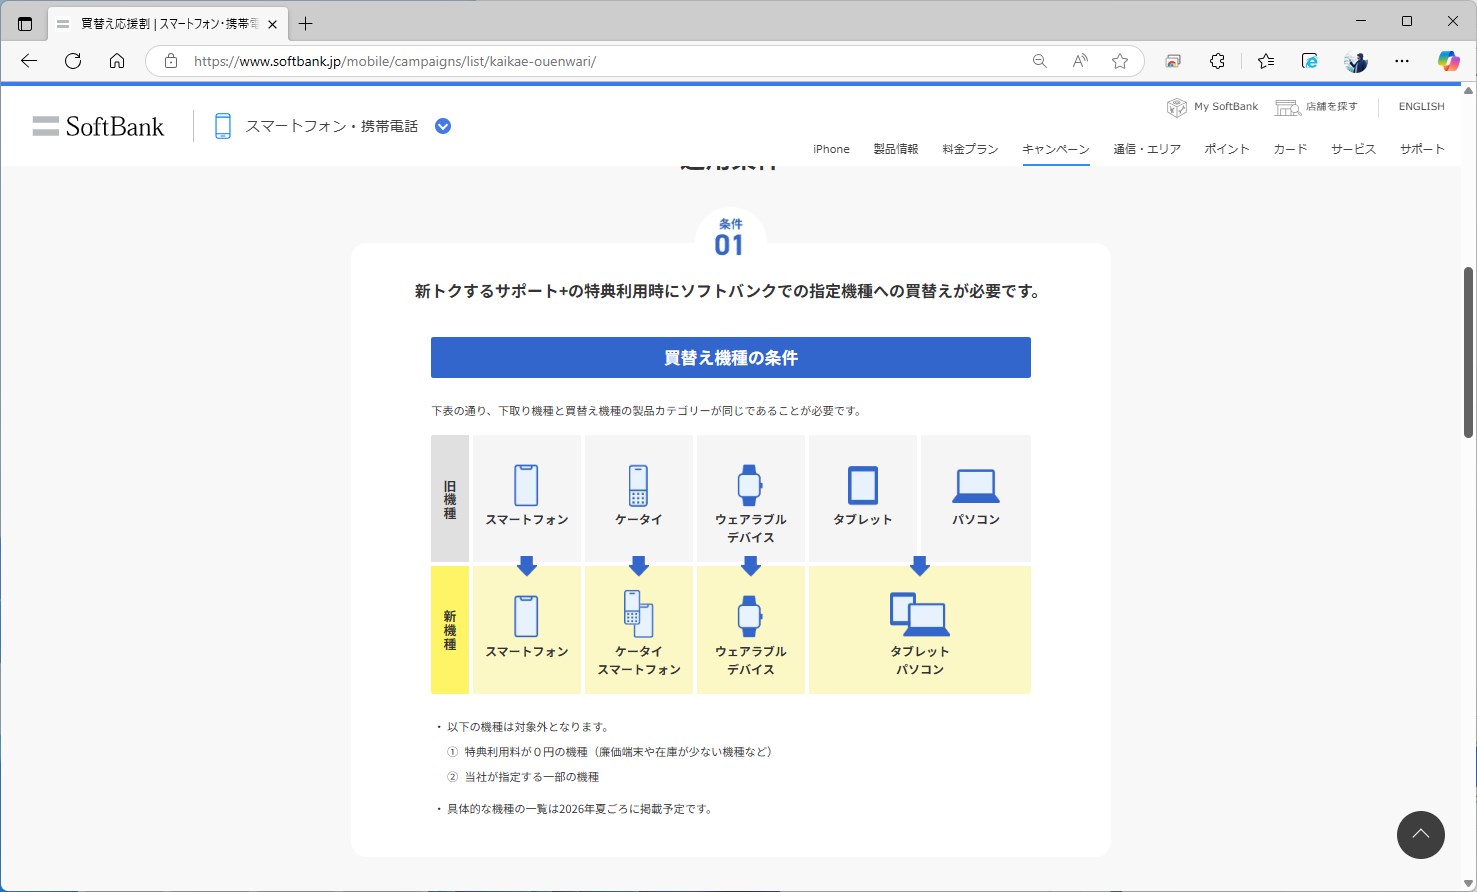Screen dimensions: 1477x892
Task: Click new-model スマートフォン icon
Action: tap(526, 616)
